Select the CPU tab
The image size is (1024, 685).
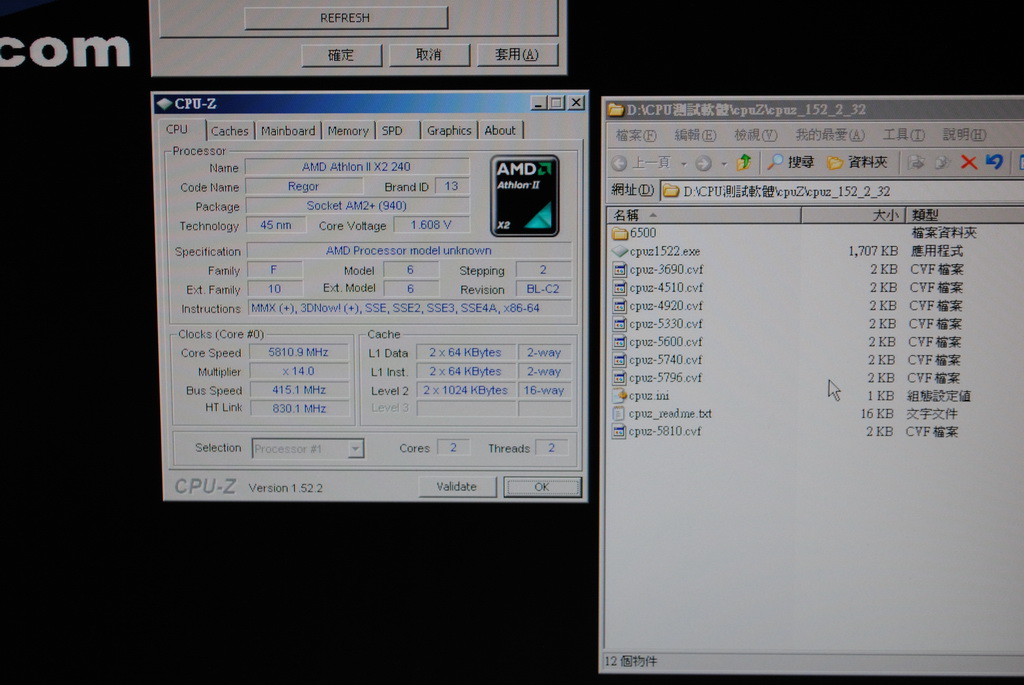pos(176,129)
